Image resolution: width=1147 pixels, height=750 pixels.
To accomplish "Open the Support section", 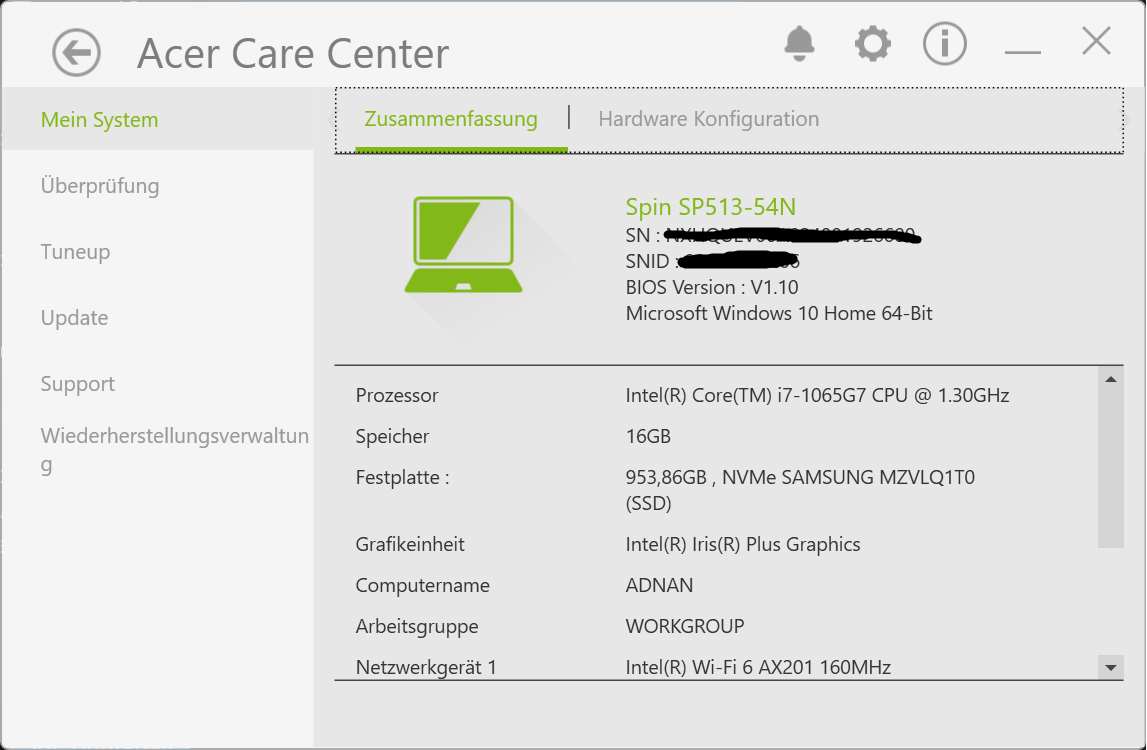I will click(78, 383).
